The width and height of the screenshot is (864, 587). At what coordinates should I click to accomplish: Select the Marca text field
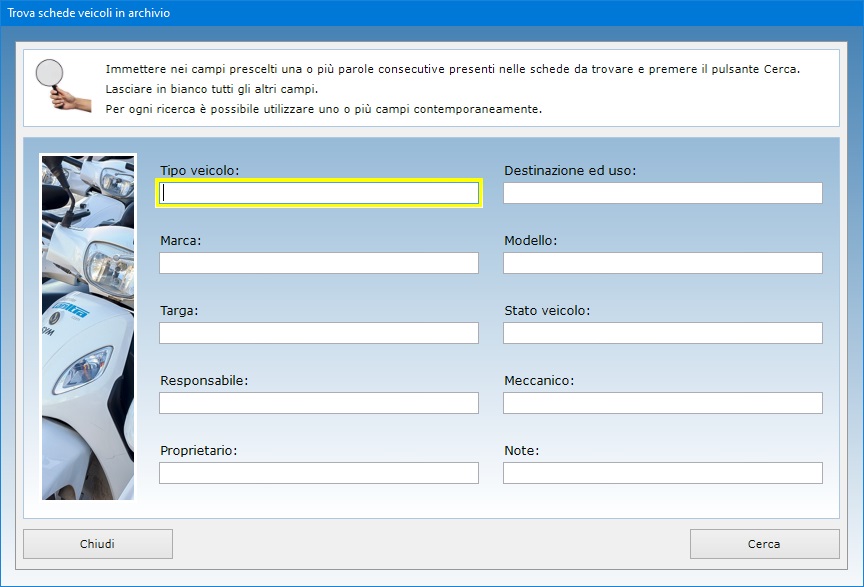[x=319, y=263]
